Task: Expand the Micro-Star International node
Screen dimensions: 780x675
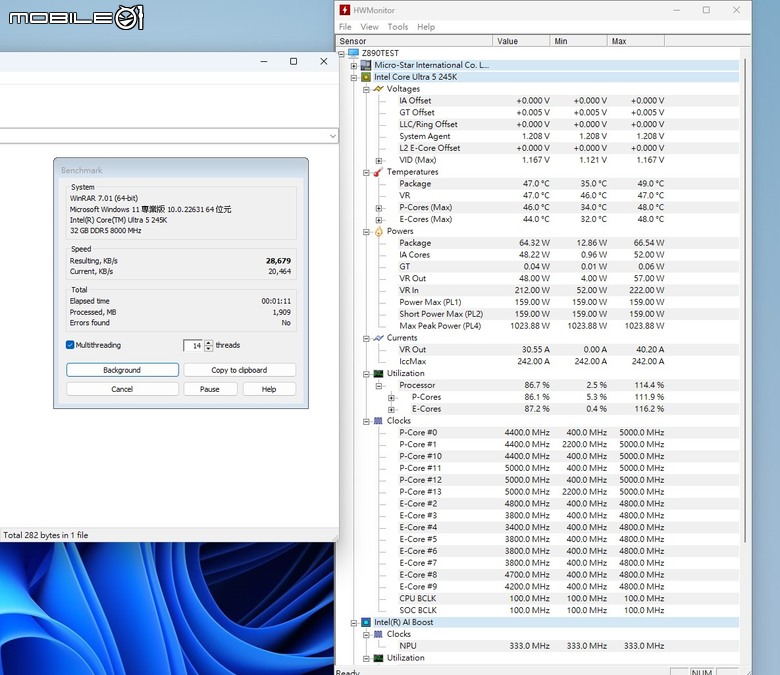Action: point(354,66)
